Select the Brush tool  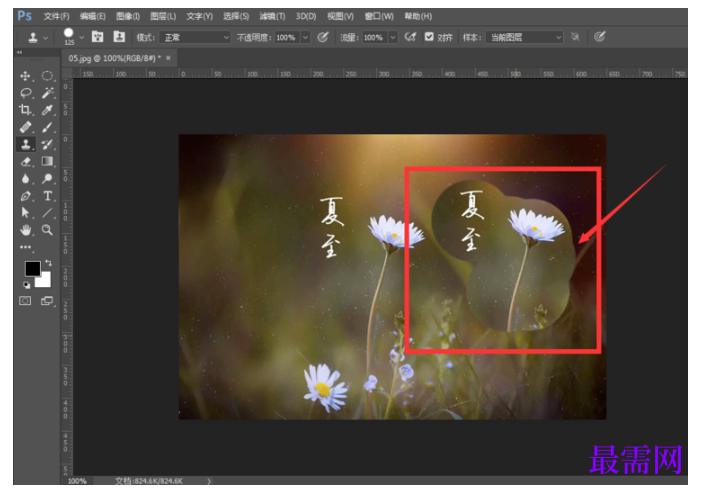tap(47, 127)
